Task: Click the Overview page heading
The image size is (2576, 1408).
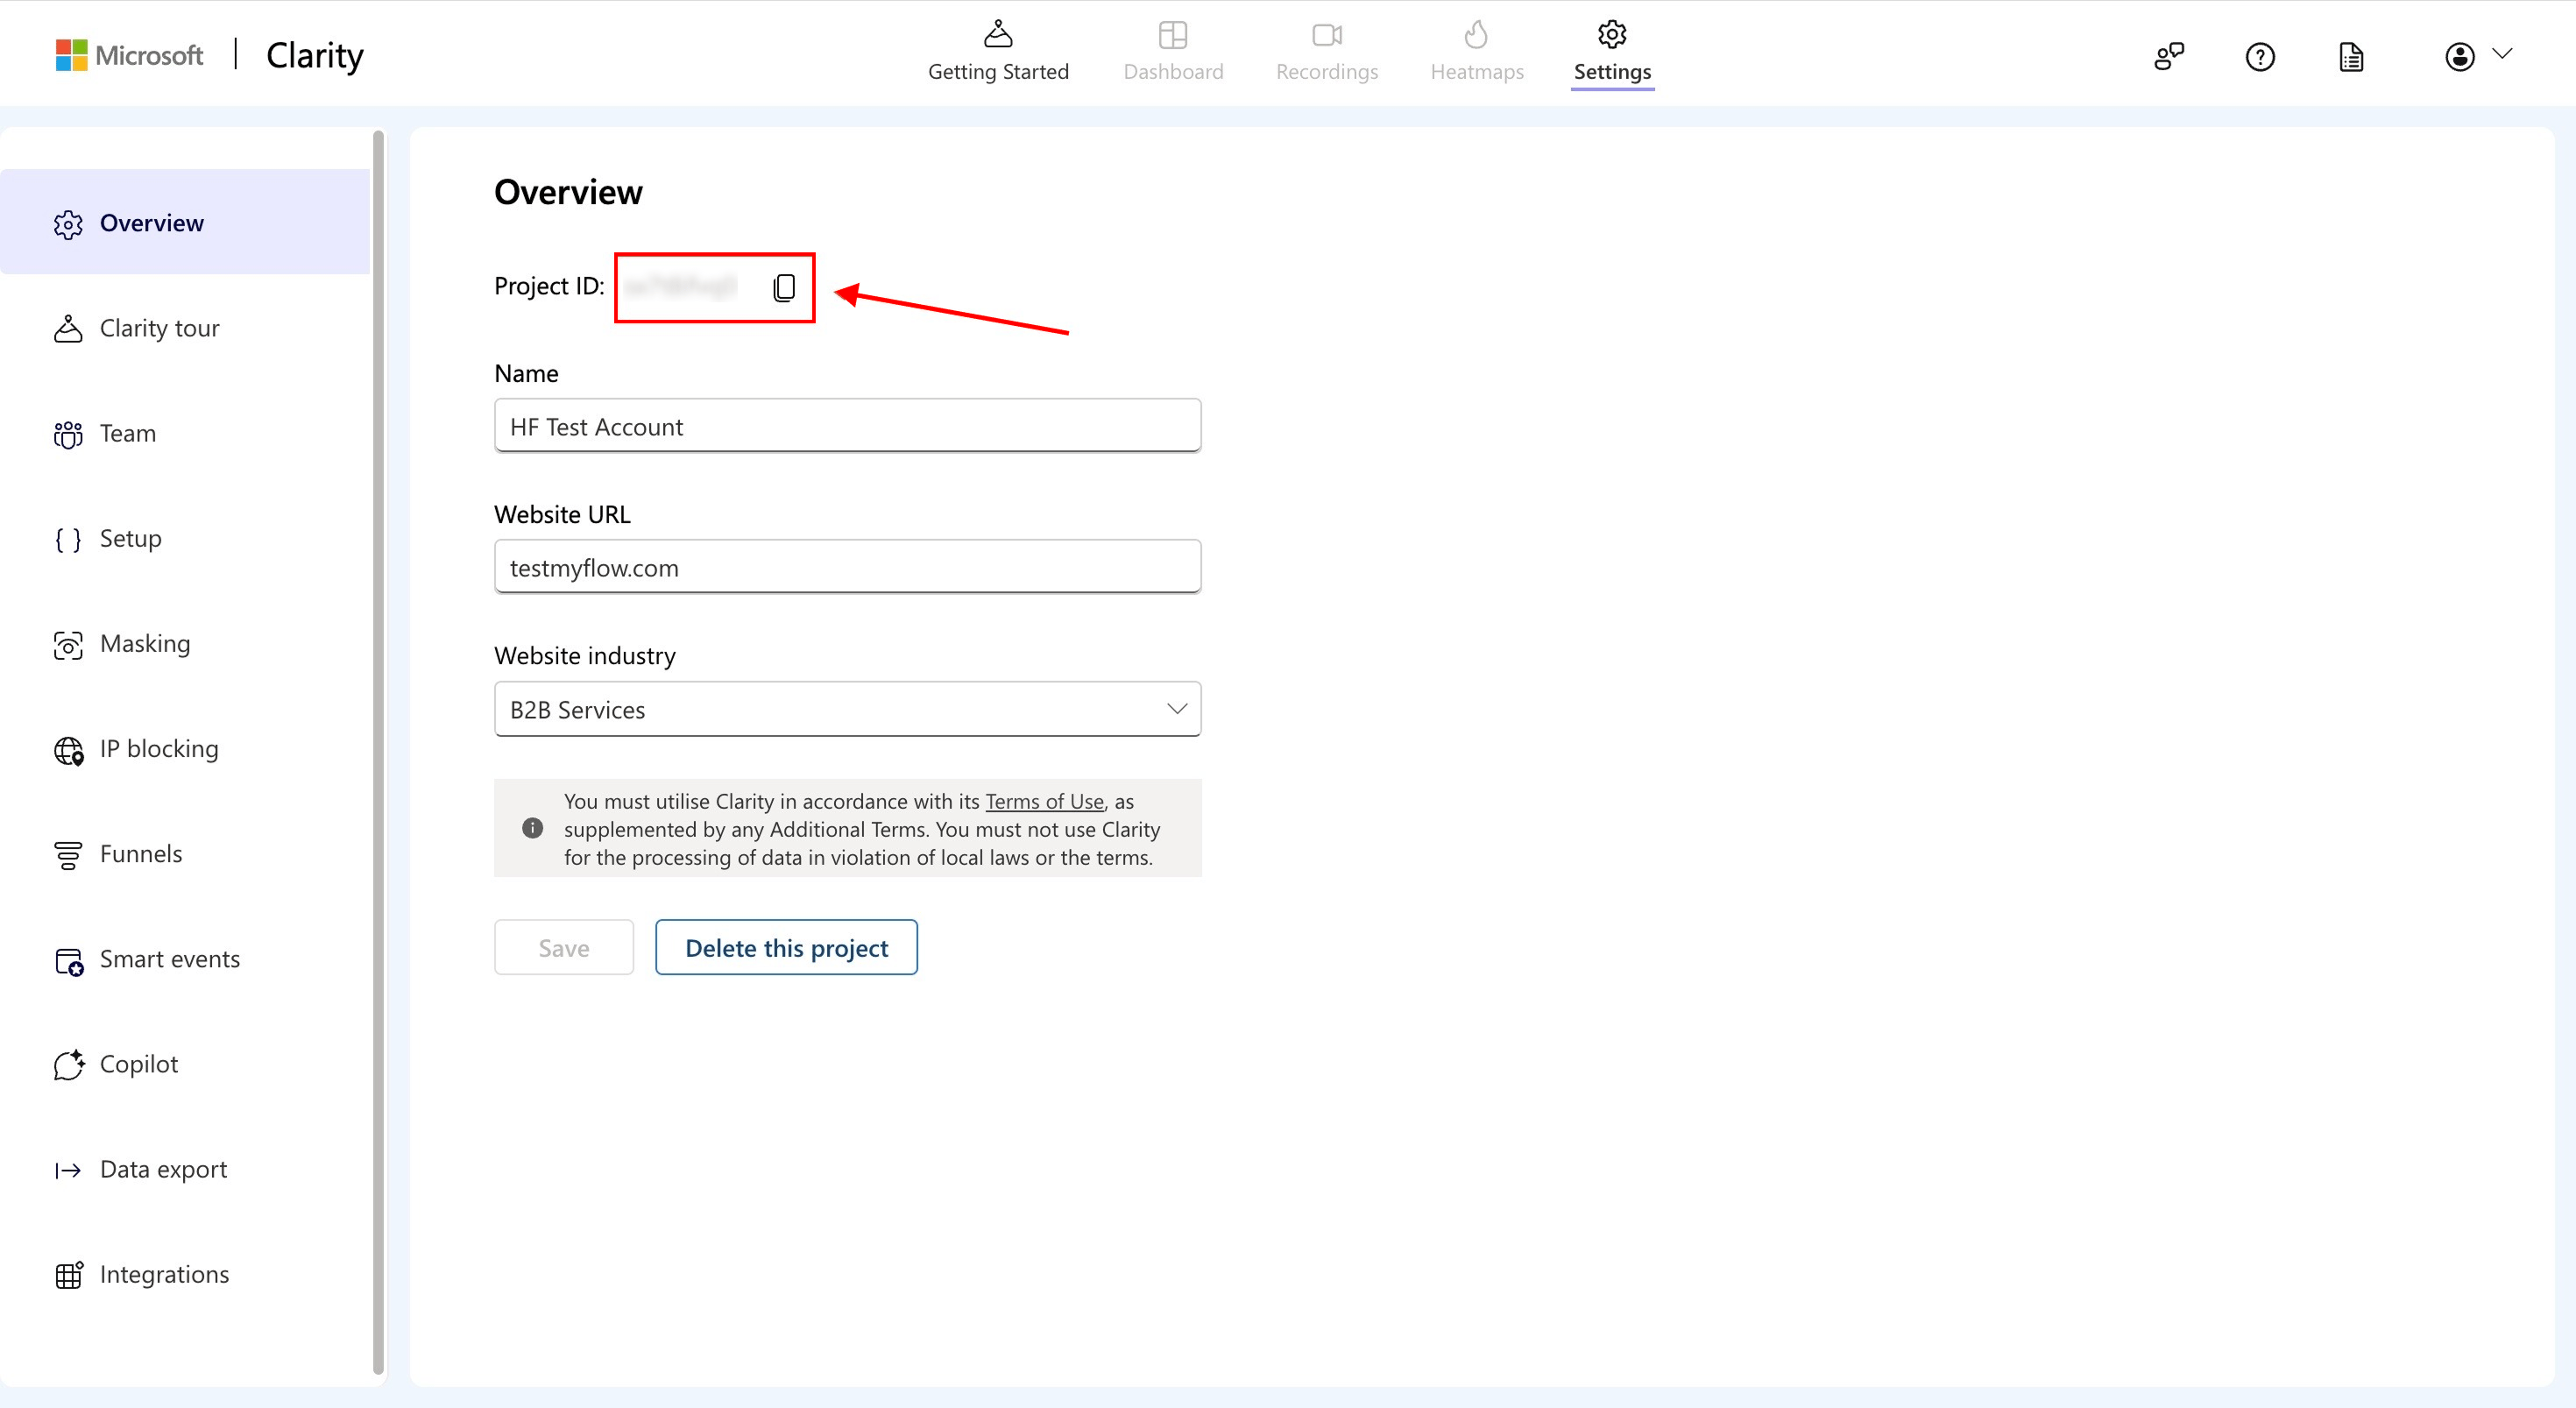Action: [568, 192]
